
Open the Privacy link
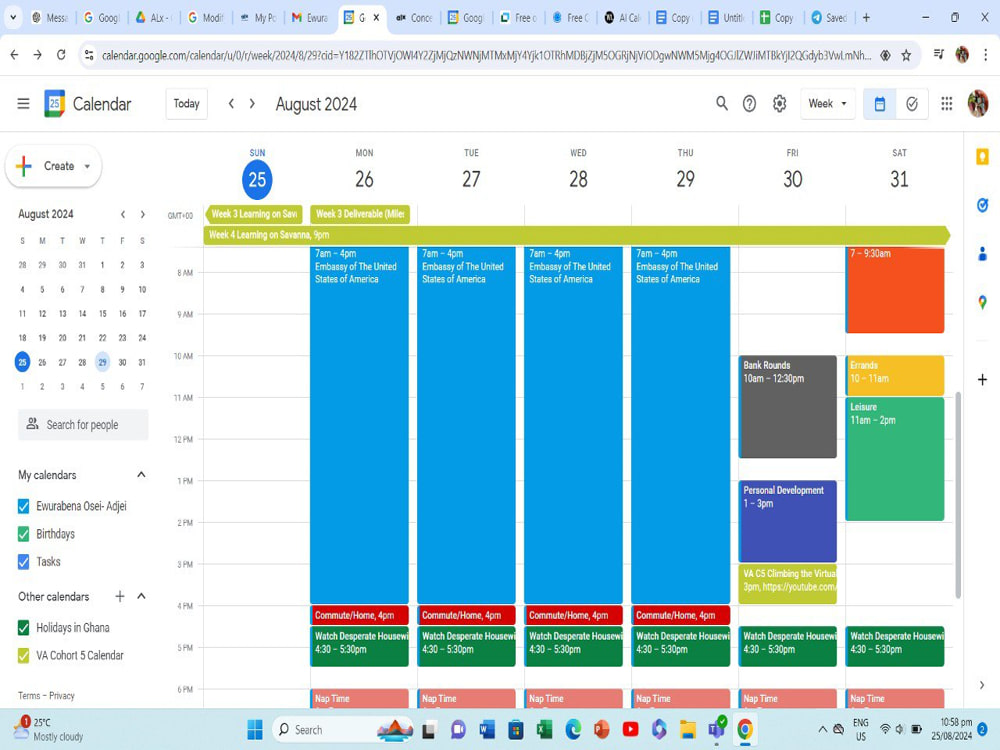point(62,696)
